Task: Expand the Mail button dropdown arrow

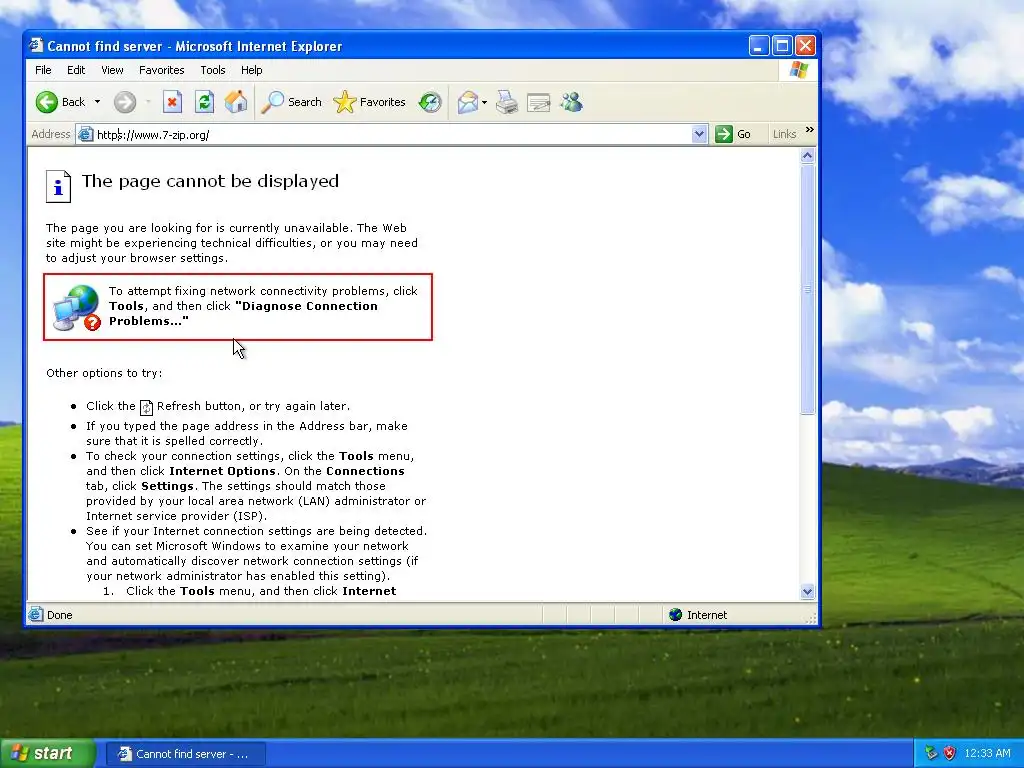Action: (485, 102)
